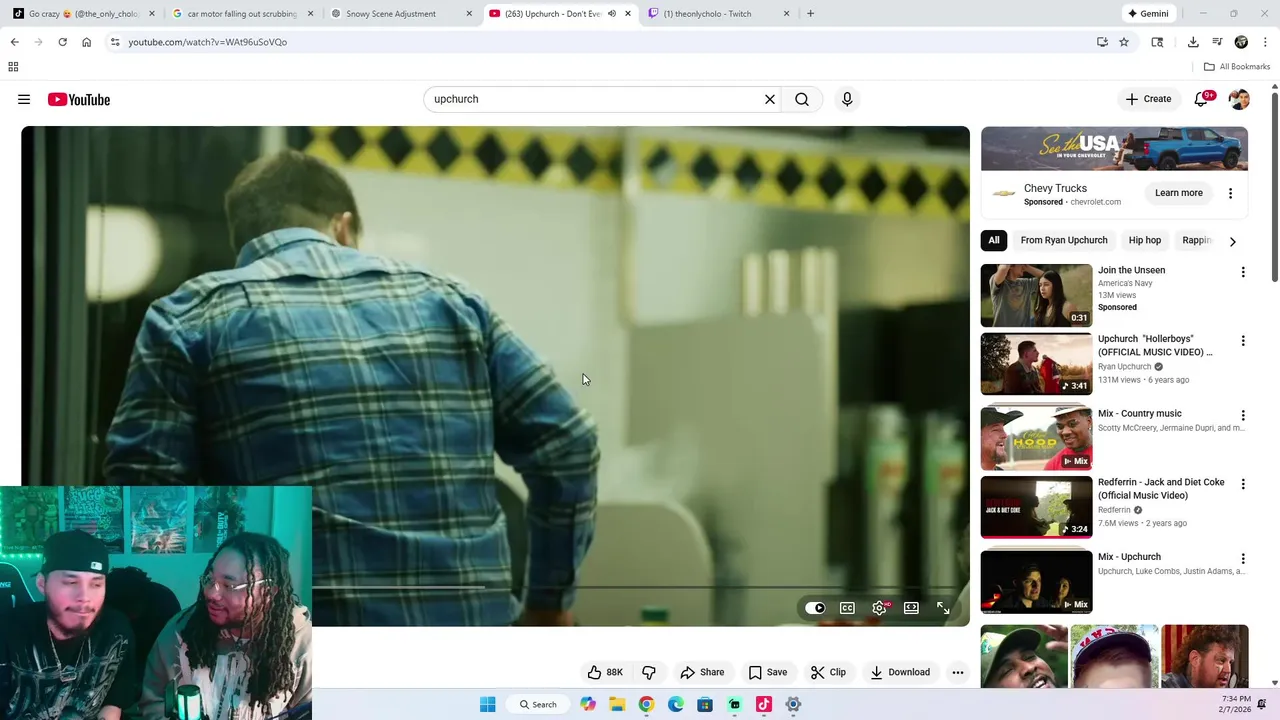Like the video with thumbs up
This screenshot has height=720, width=1280.
[x=605, y=672]
